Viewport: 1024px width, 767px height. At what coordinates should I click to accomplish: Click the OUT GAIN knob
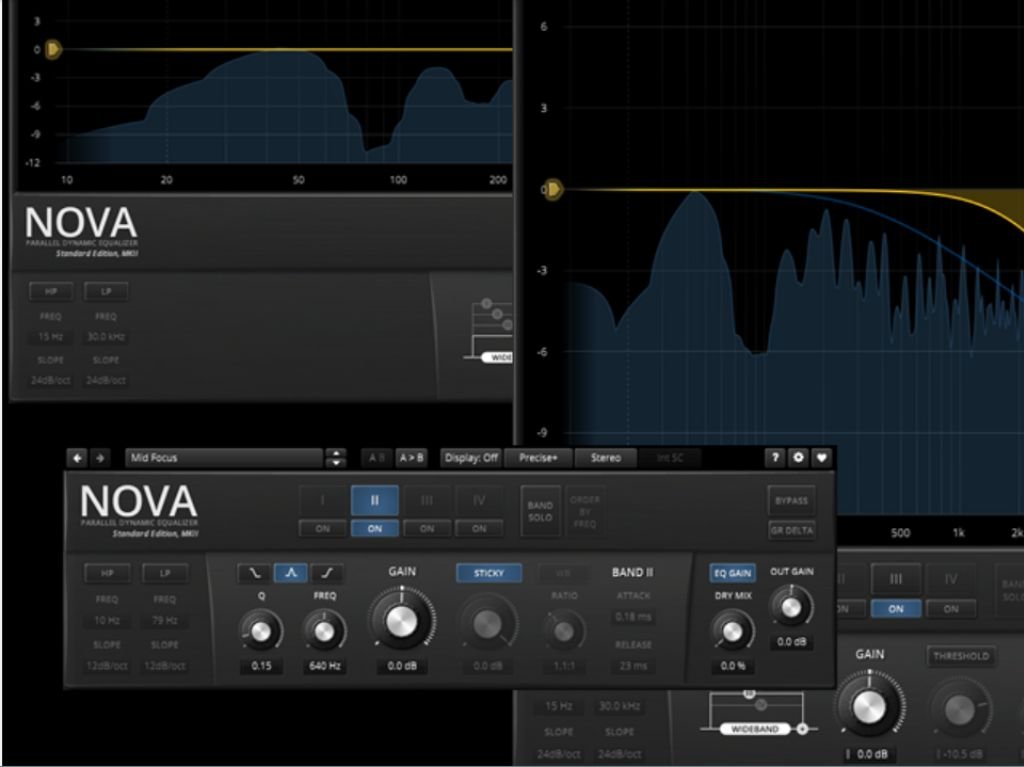click(792, 607)
